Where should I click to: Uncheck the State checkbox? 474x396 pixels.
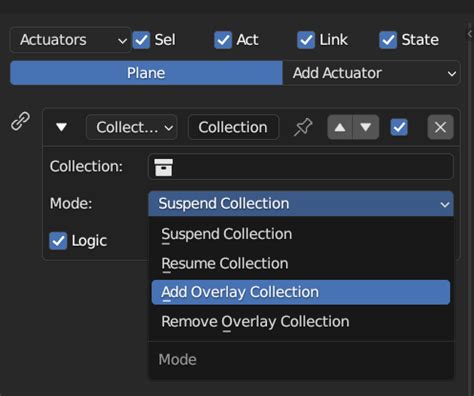388,40
